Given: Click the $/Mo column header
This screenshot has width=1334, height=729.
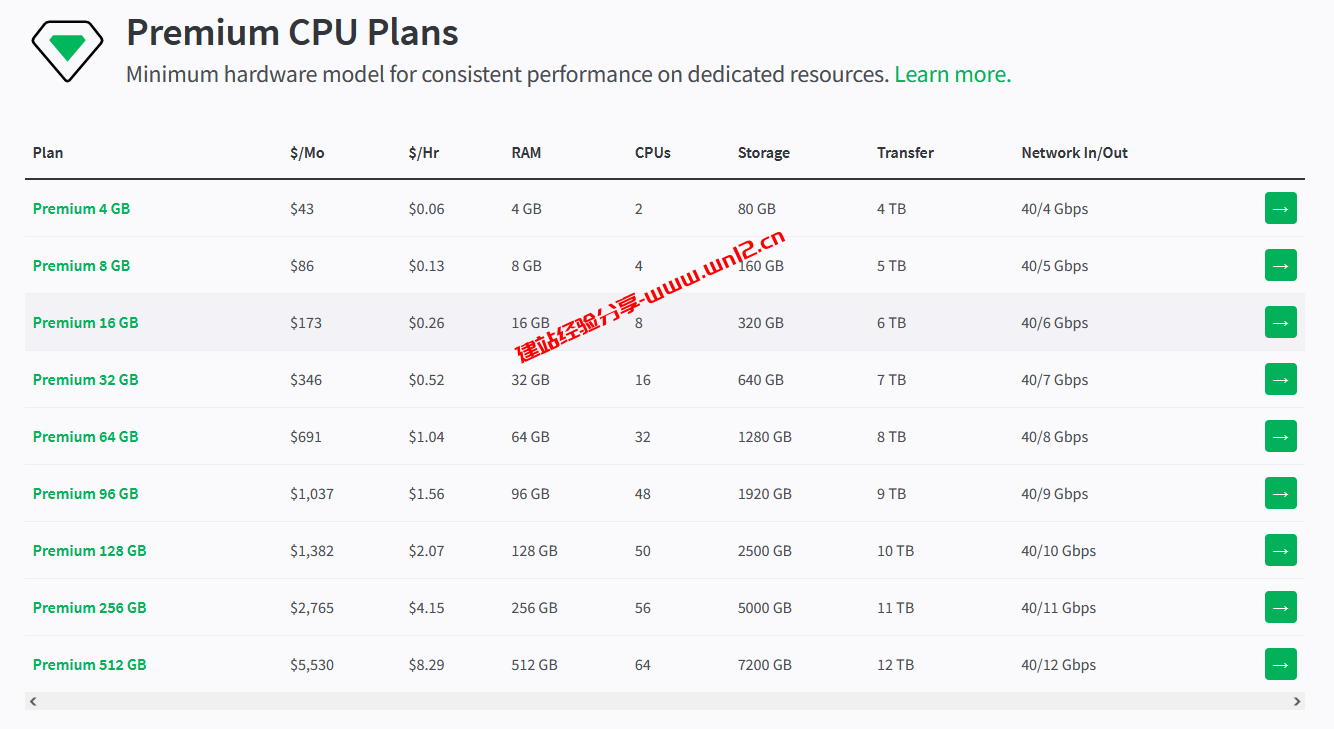Looking at the screenshot, I should [x=307, y=153].
